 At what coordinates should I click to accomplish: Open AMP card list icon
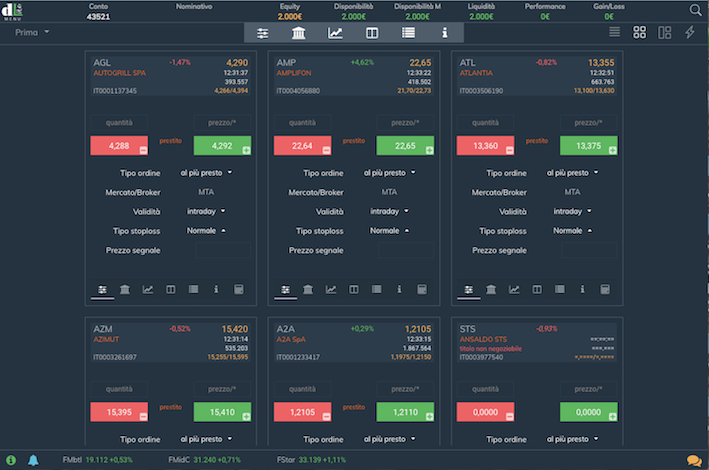click(x=377, y=290)
